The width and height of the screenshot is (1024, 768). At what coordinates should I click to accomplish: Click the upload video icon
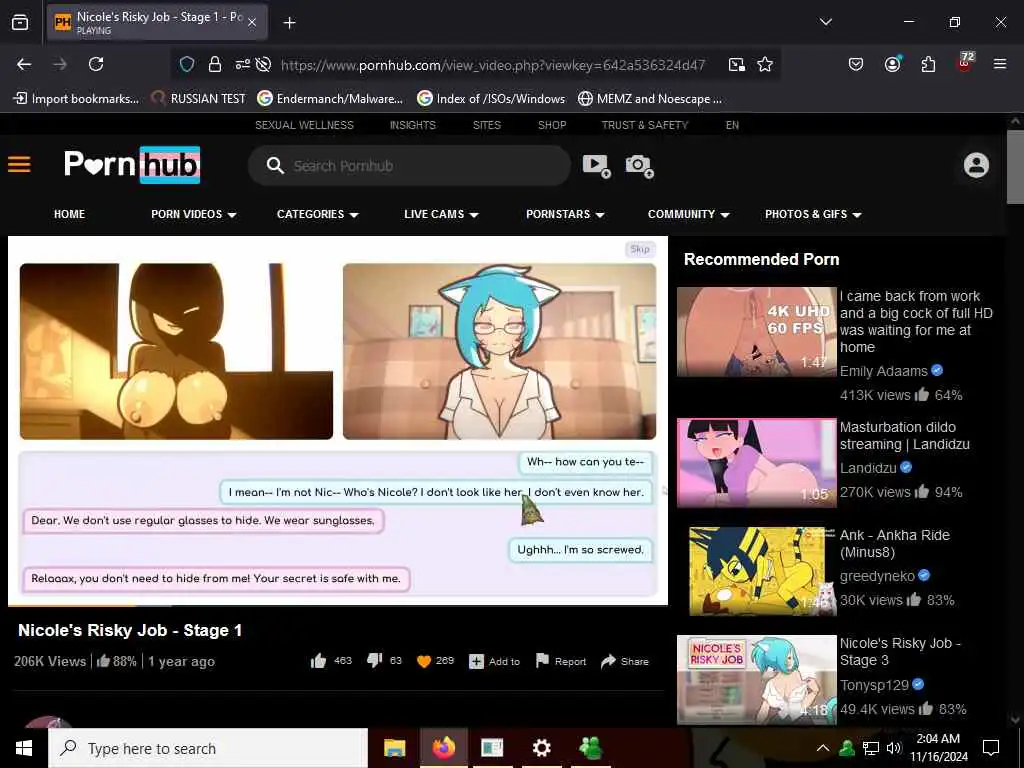[596, 166]
